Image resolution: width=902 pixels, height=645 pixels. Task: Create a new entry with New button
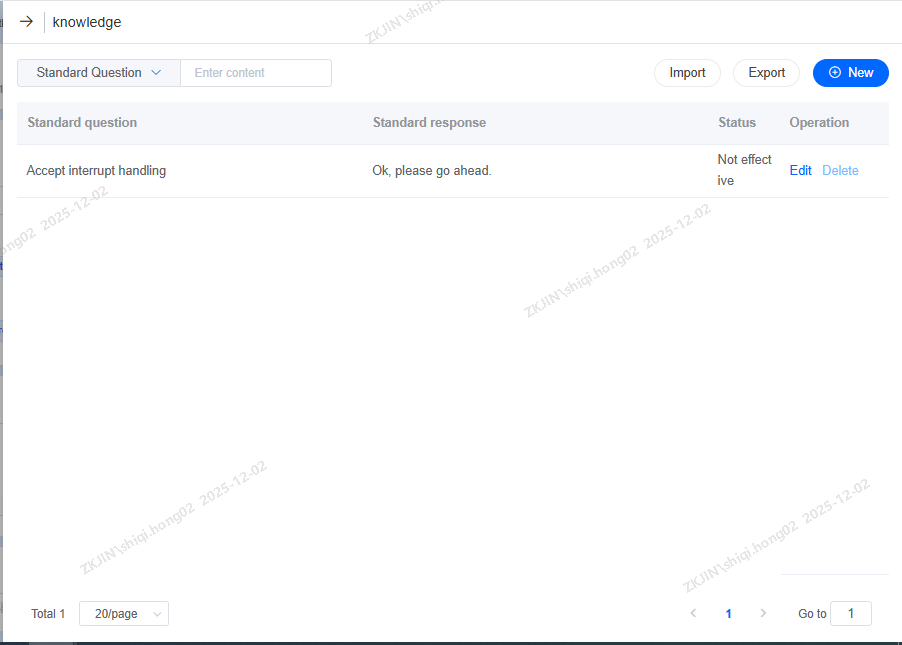click(850, 73)
